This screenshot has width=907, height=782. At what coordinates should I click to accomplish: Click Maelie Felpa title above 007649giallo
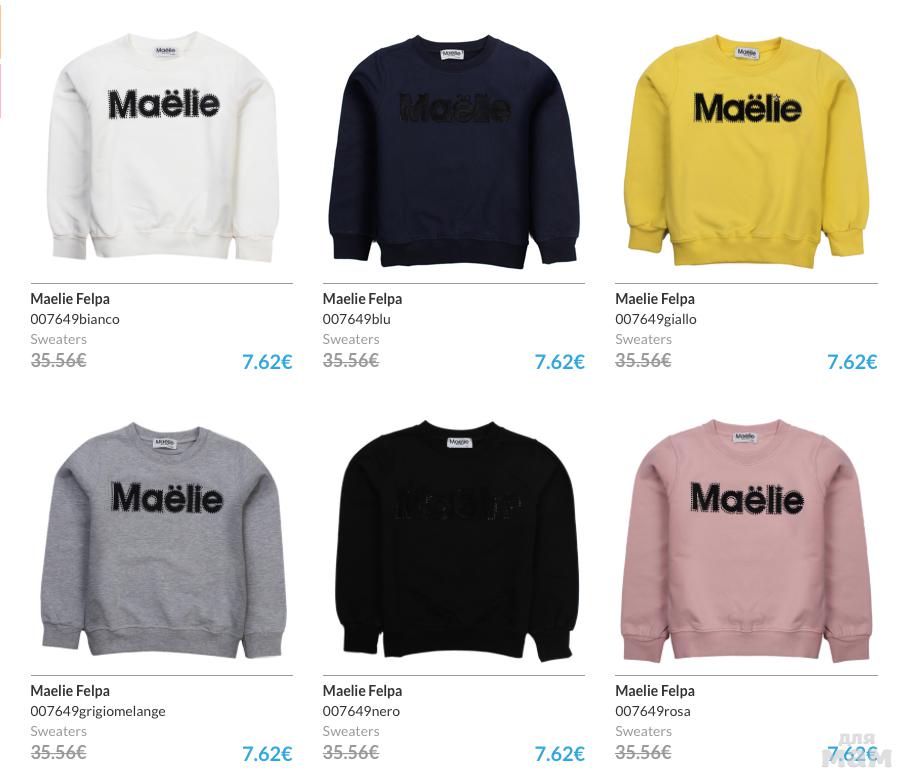[655, 299]
